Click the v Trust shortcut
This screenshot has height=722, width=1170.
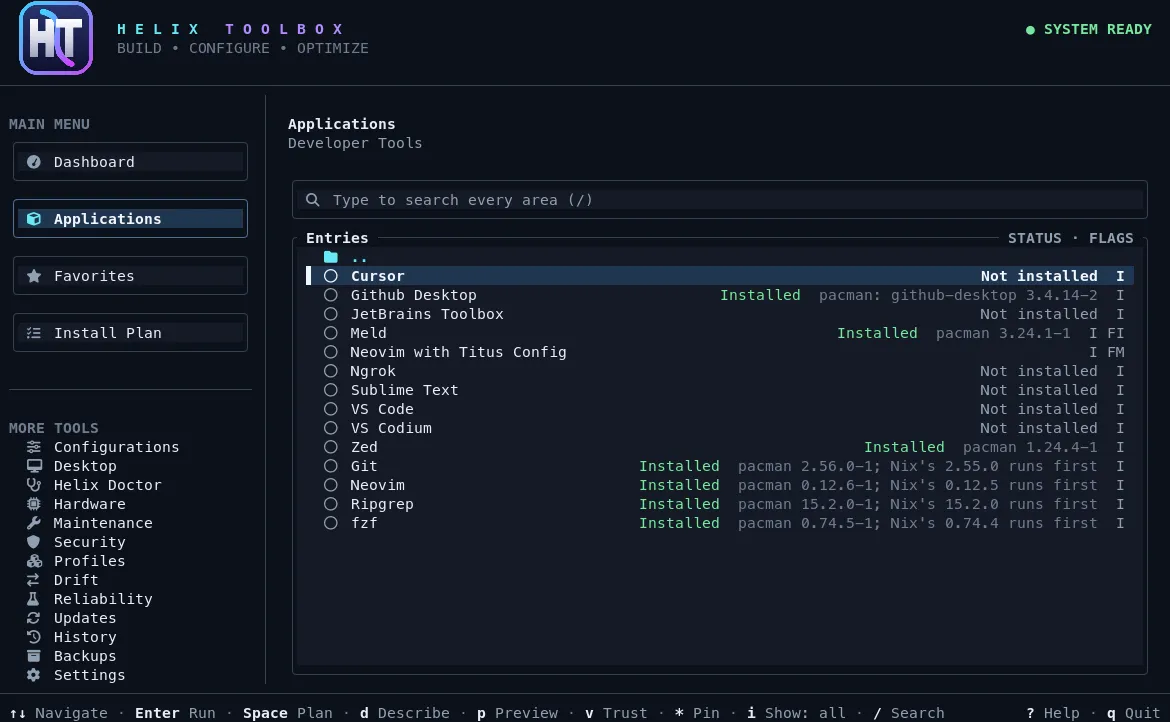[x=616, y=713]
